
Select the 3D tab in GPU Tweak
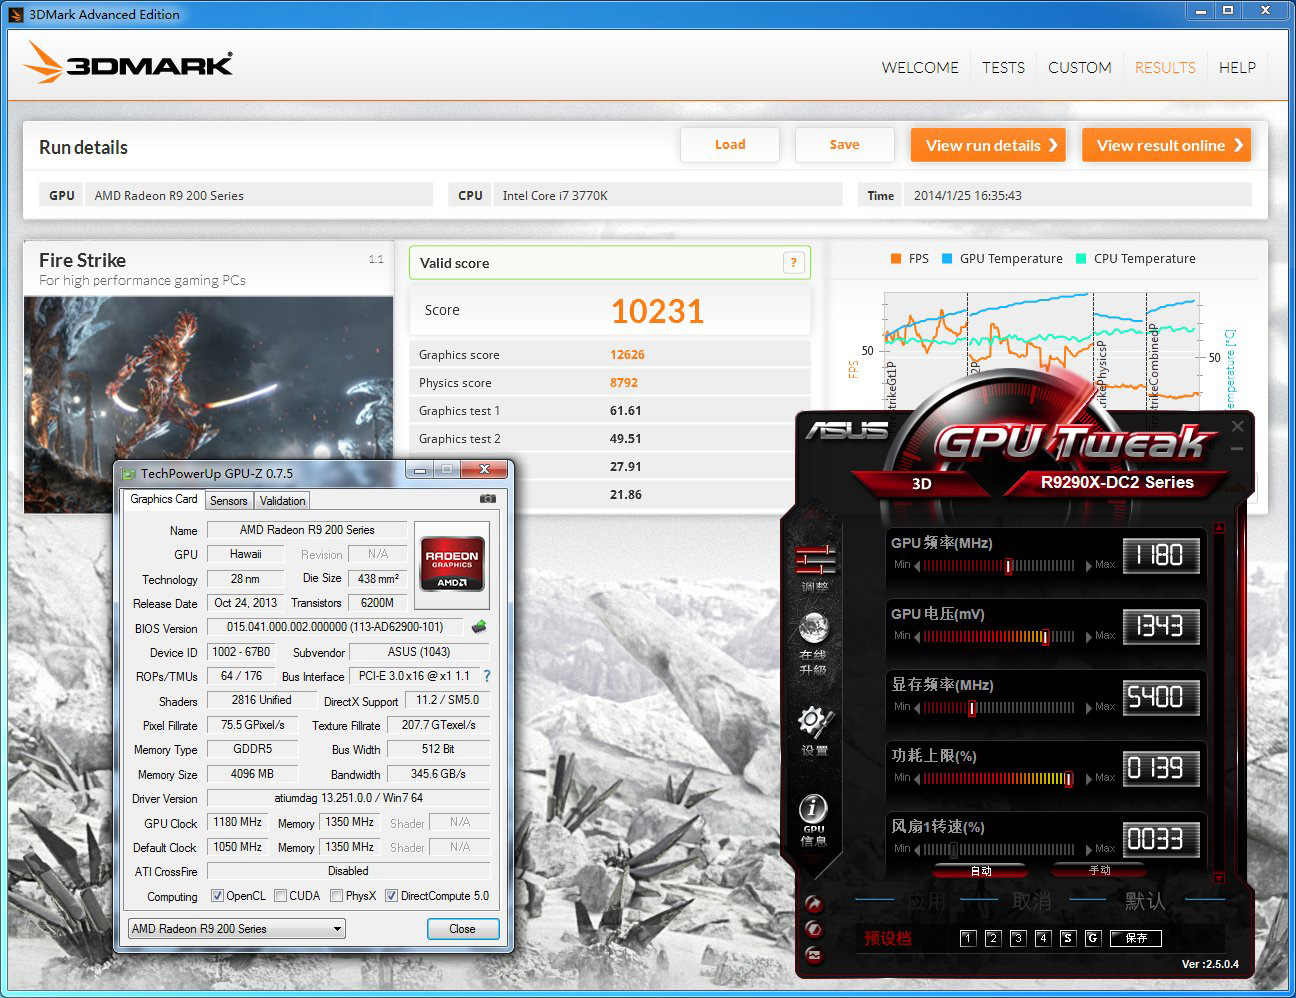click(921, 483)
